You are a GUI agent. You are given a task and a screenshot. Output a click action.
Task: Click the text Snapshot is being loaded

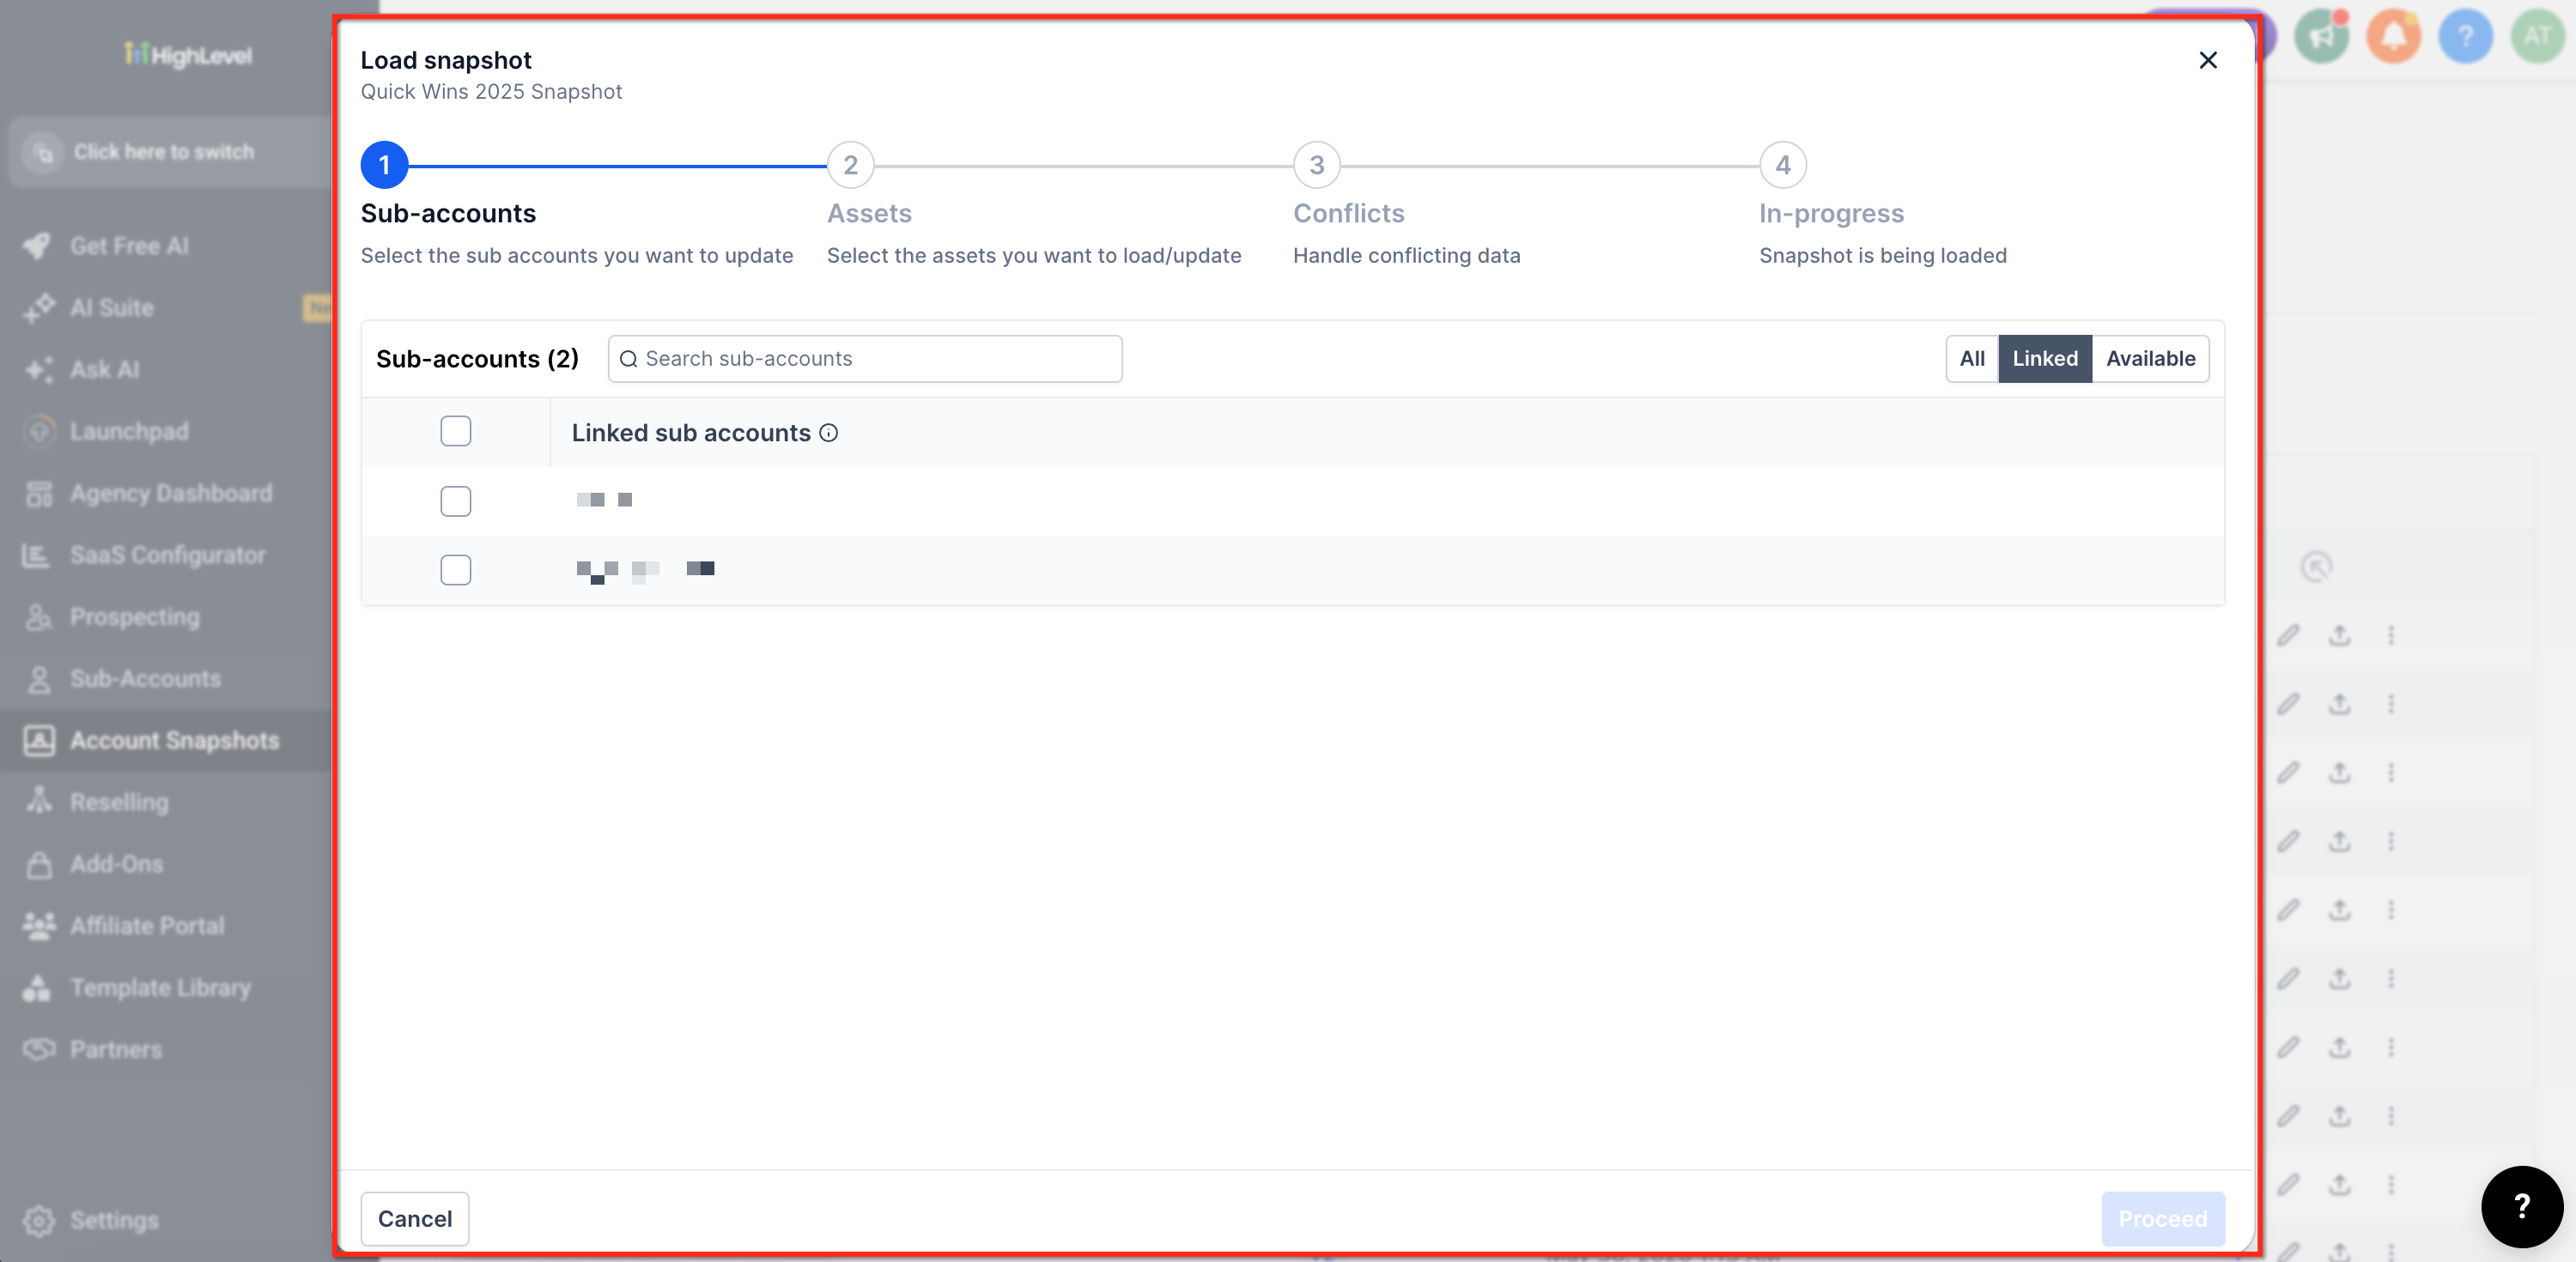pos(1883,256)
